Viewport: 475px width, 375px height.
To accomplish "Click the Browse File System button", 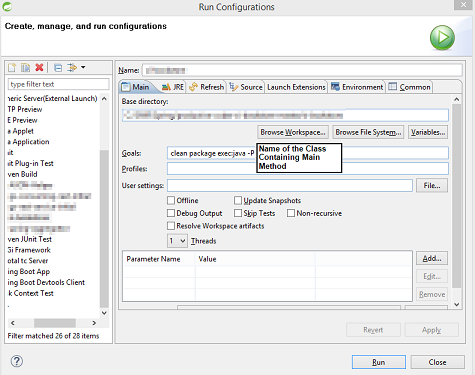I will [x=368, y=132].
